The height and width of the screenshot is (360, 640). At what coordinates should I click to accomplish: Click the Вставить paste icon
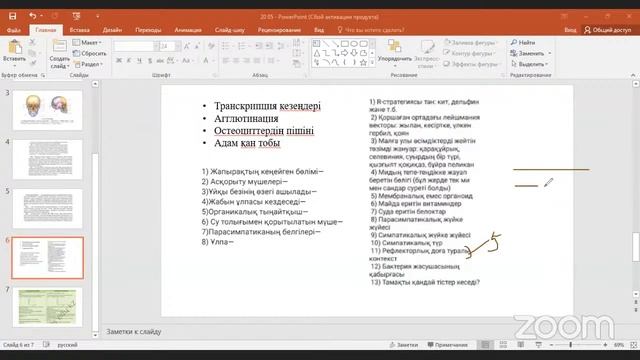(15, 47)
